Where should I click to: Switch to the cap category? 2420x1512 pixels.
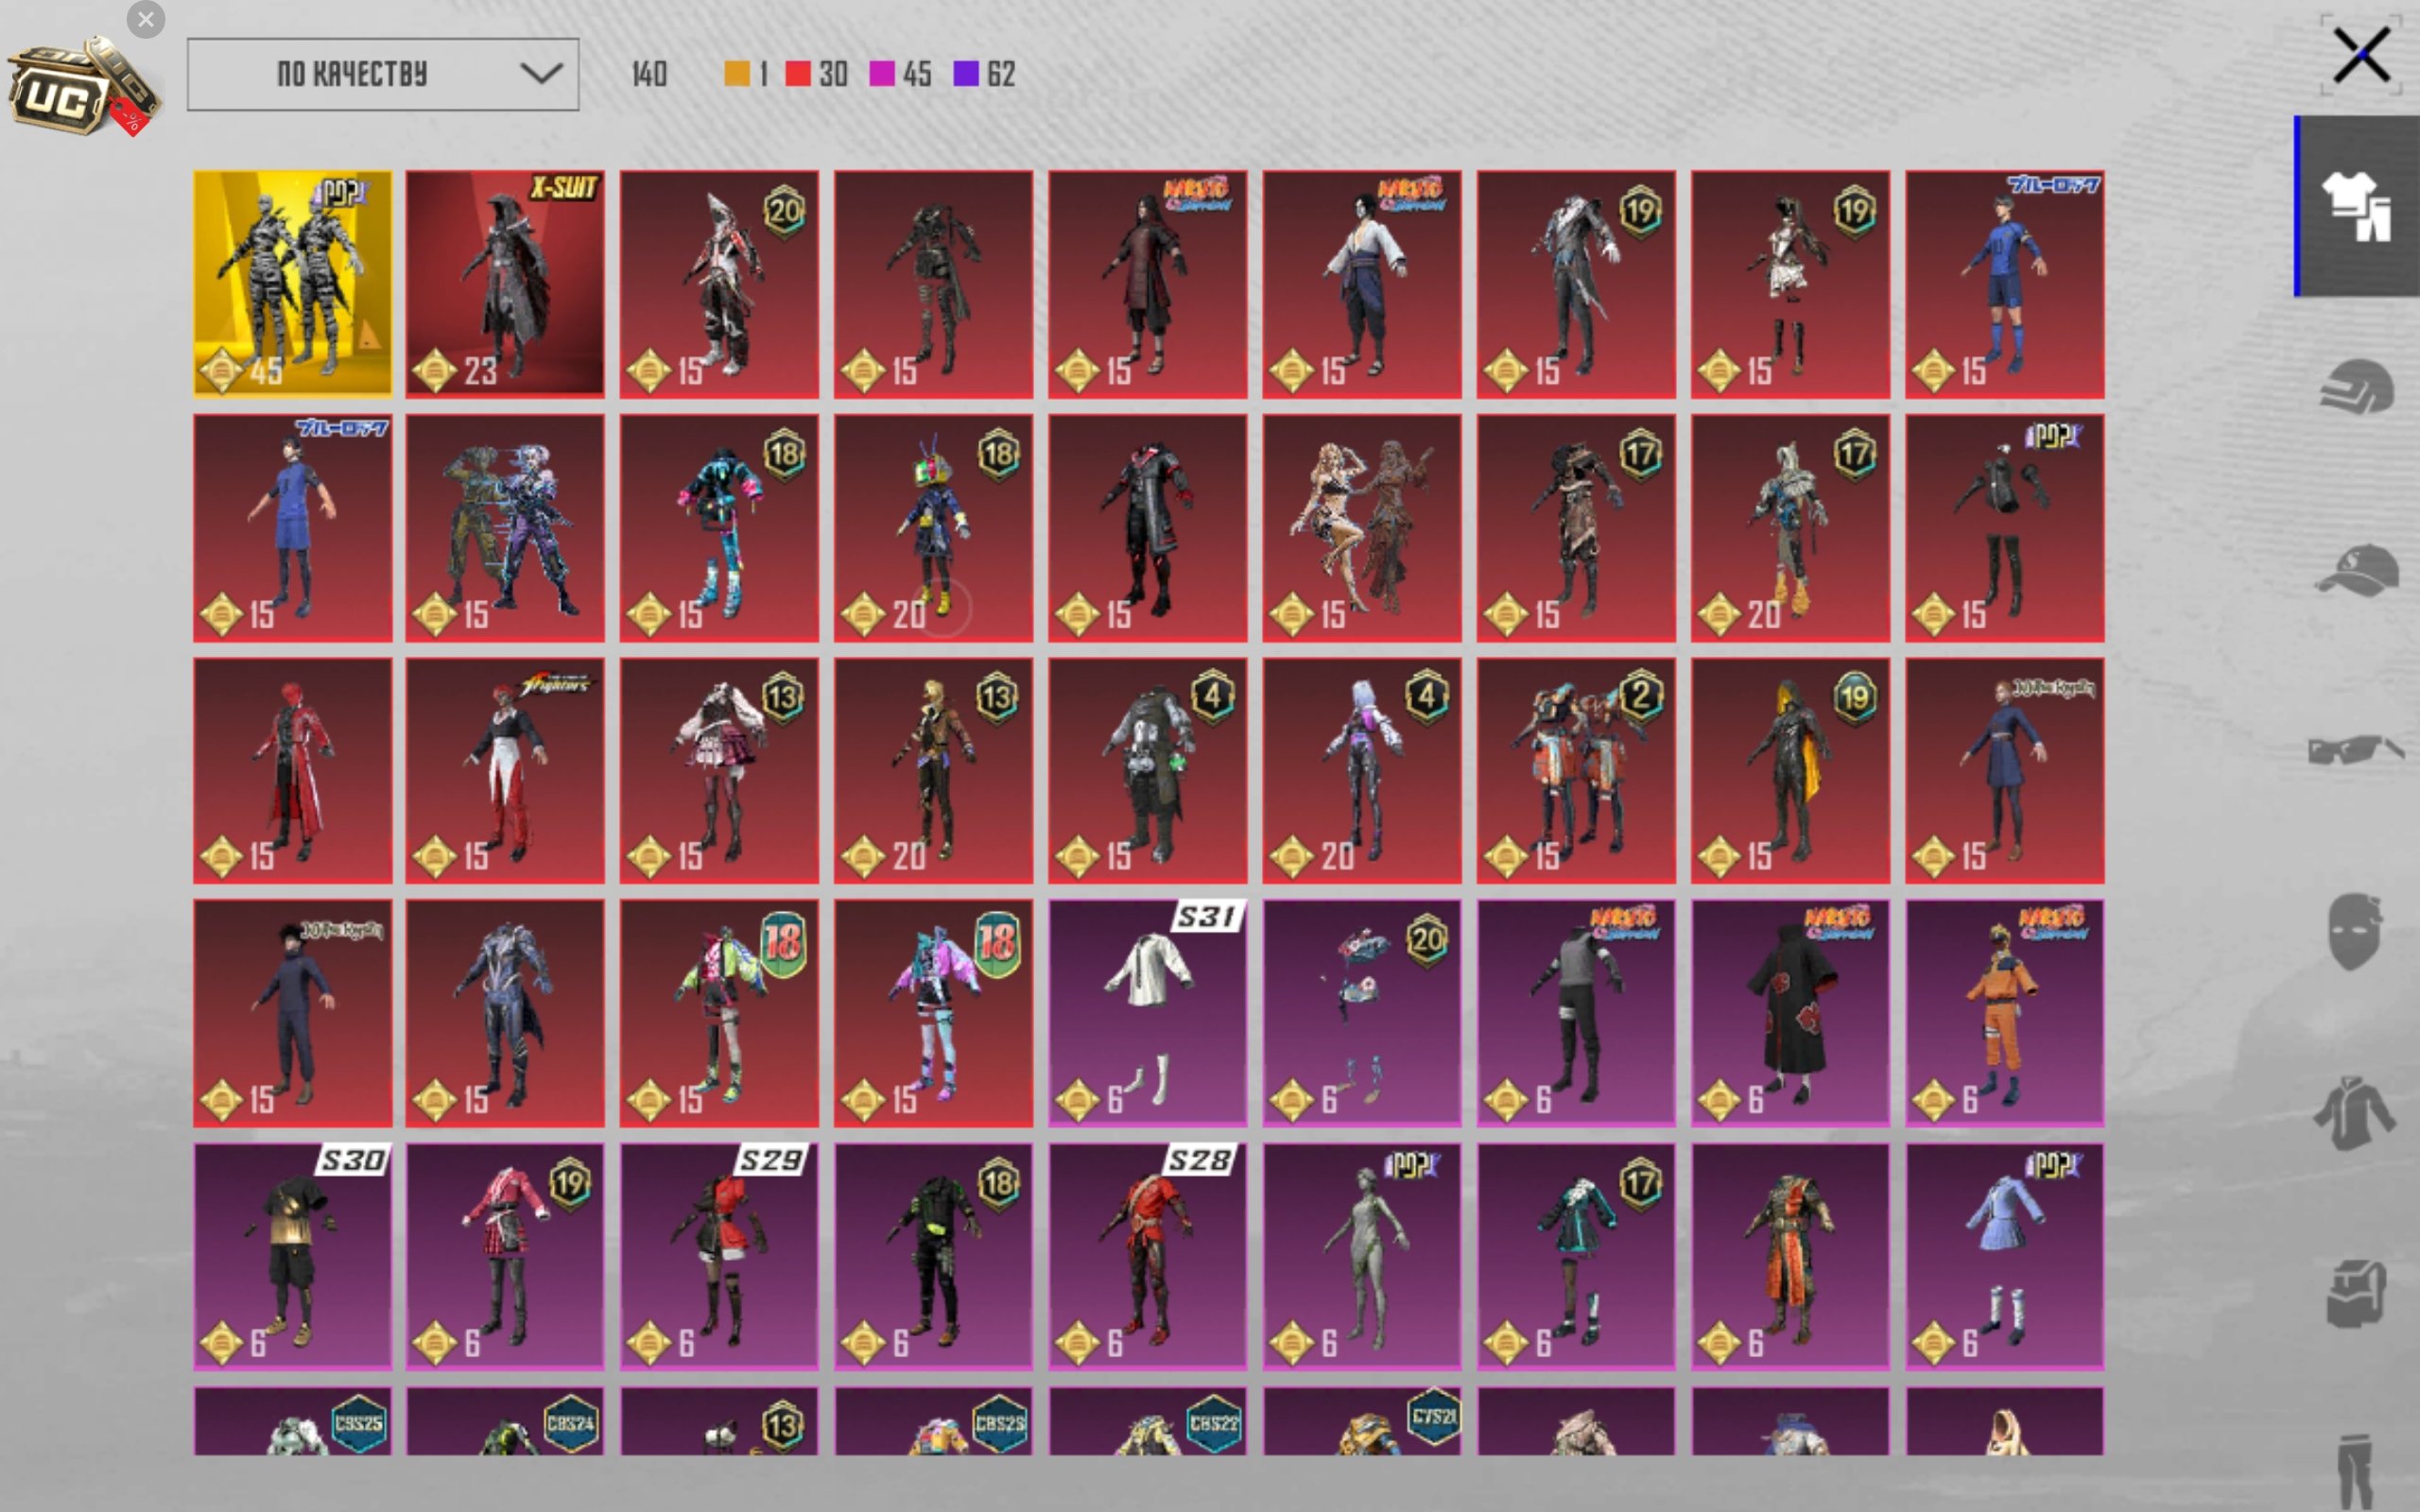pyautogui.click(x=2357, y=570)
